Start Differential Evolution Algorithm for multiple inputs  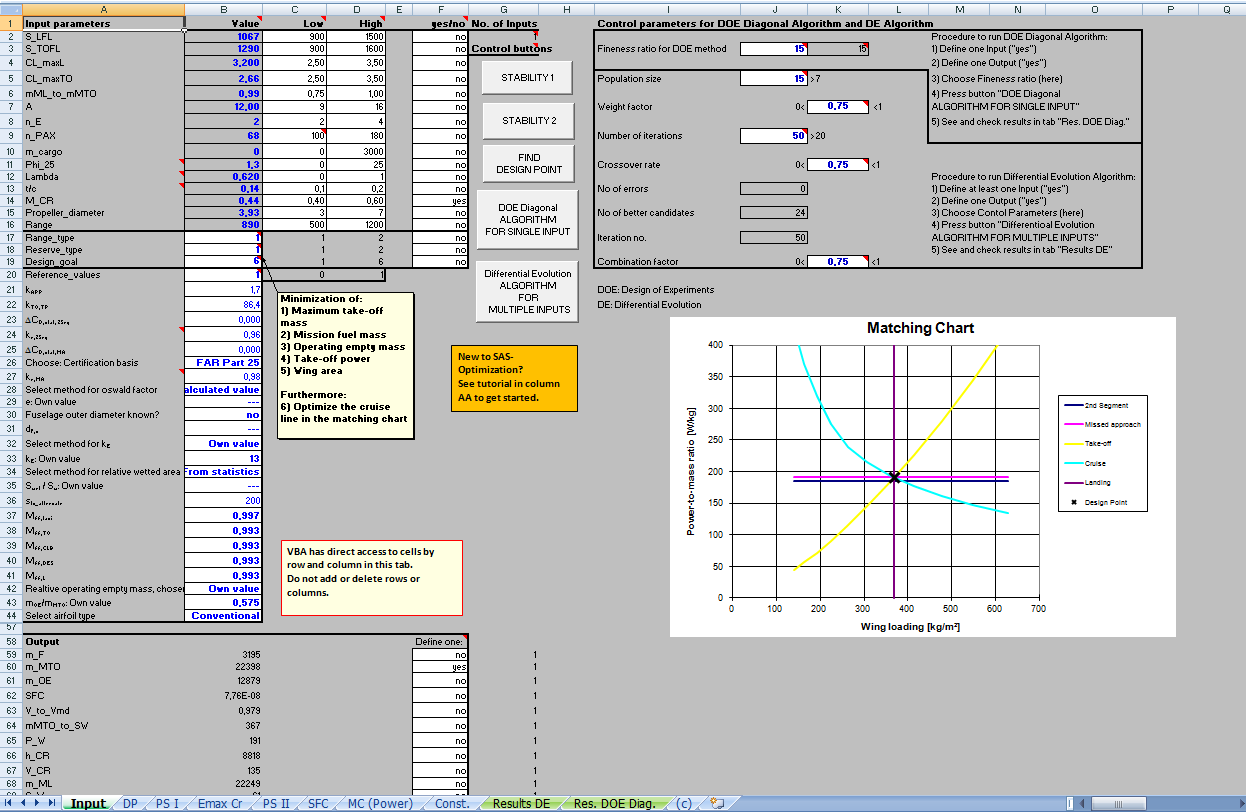click(x=528, y=291)
